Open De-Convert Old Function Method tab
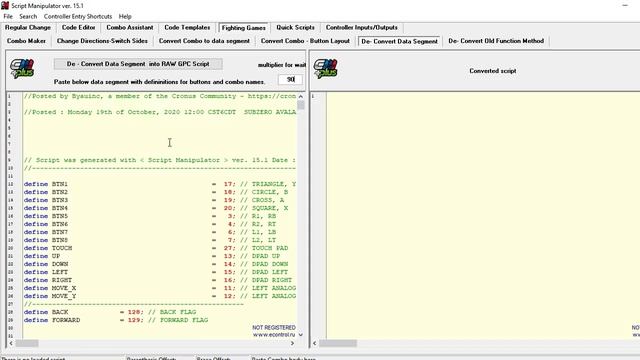The width and height of the screenshot is (640, 360). click(x=496, y=41)
